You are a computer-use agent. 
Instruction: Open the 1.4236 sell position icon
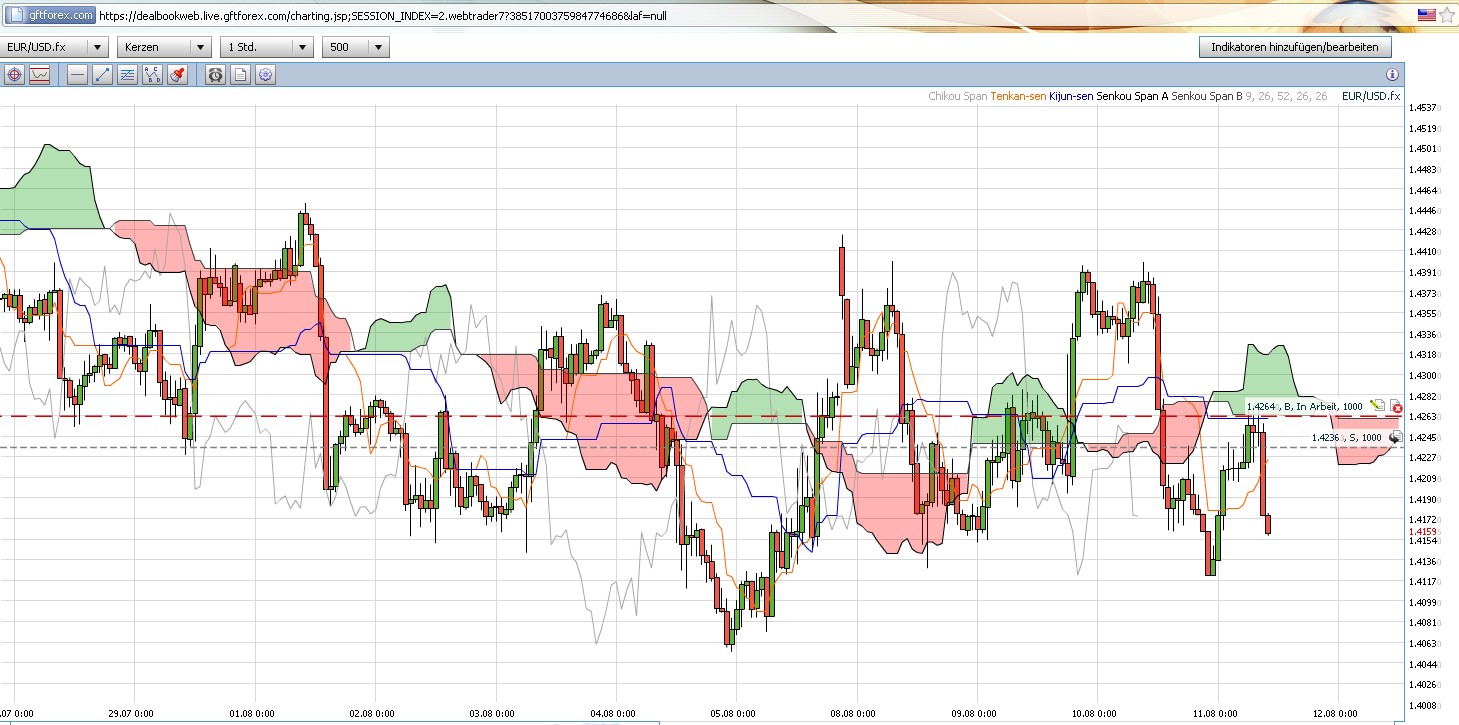coord(1395,437)
